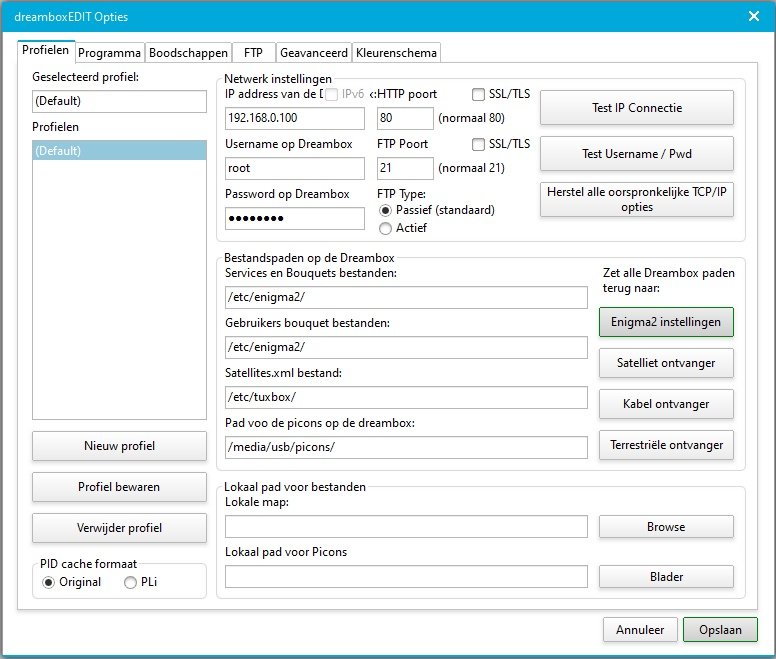
Task: Choose PLi PID cache formaat
Action: [x=130, y=582]
